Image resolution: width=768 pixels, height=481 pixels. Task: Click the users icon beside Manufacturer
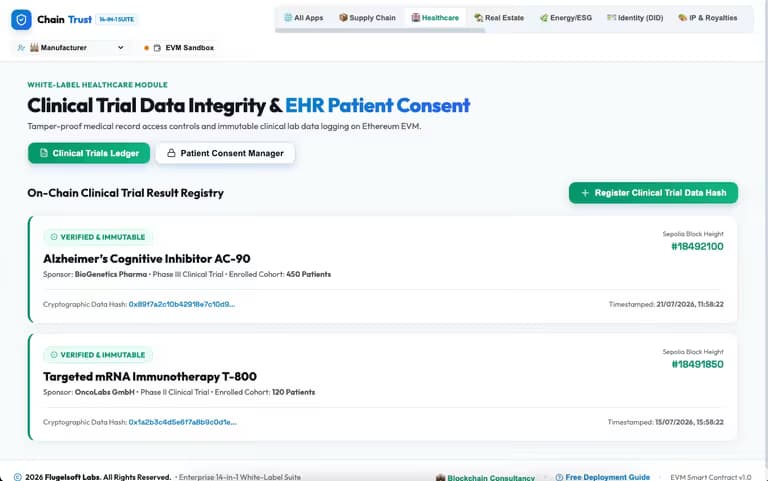click(21, 48)
